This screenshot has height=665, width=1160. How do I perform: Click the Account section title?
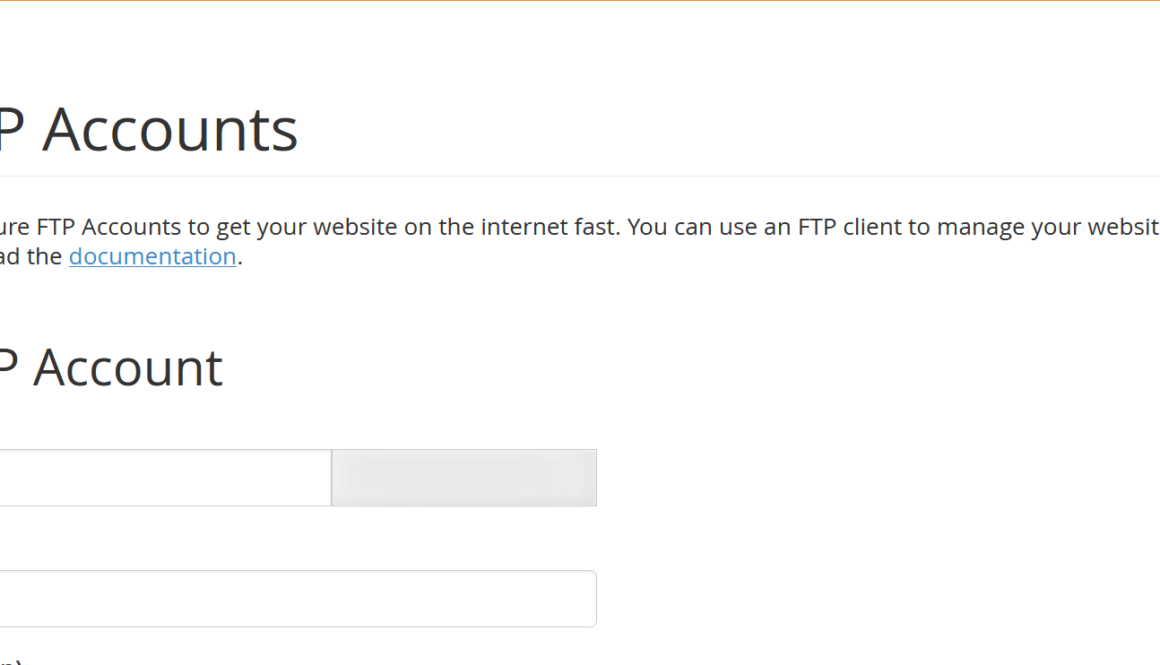coord(110,368)
